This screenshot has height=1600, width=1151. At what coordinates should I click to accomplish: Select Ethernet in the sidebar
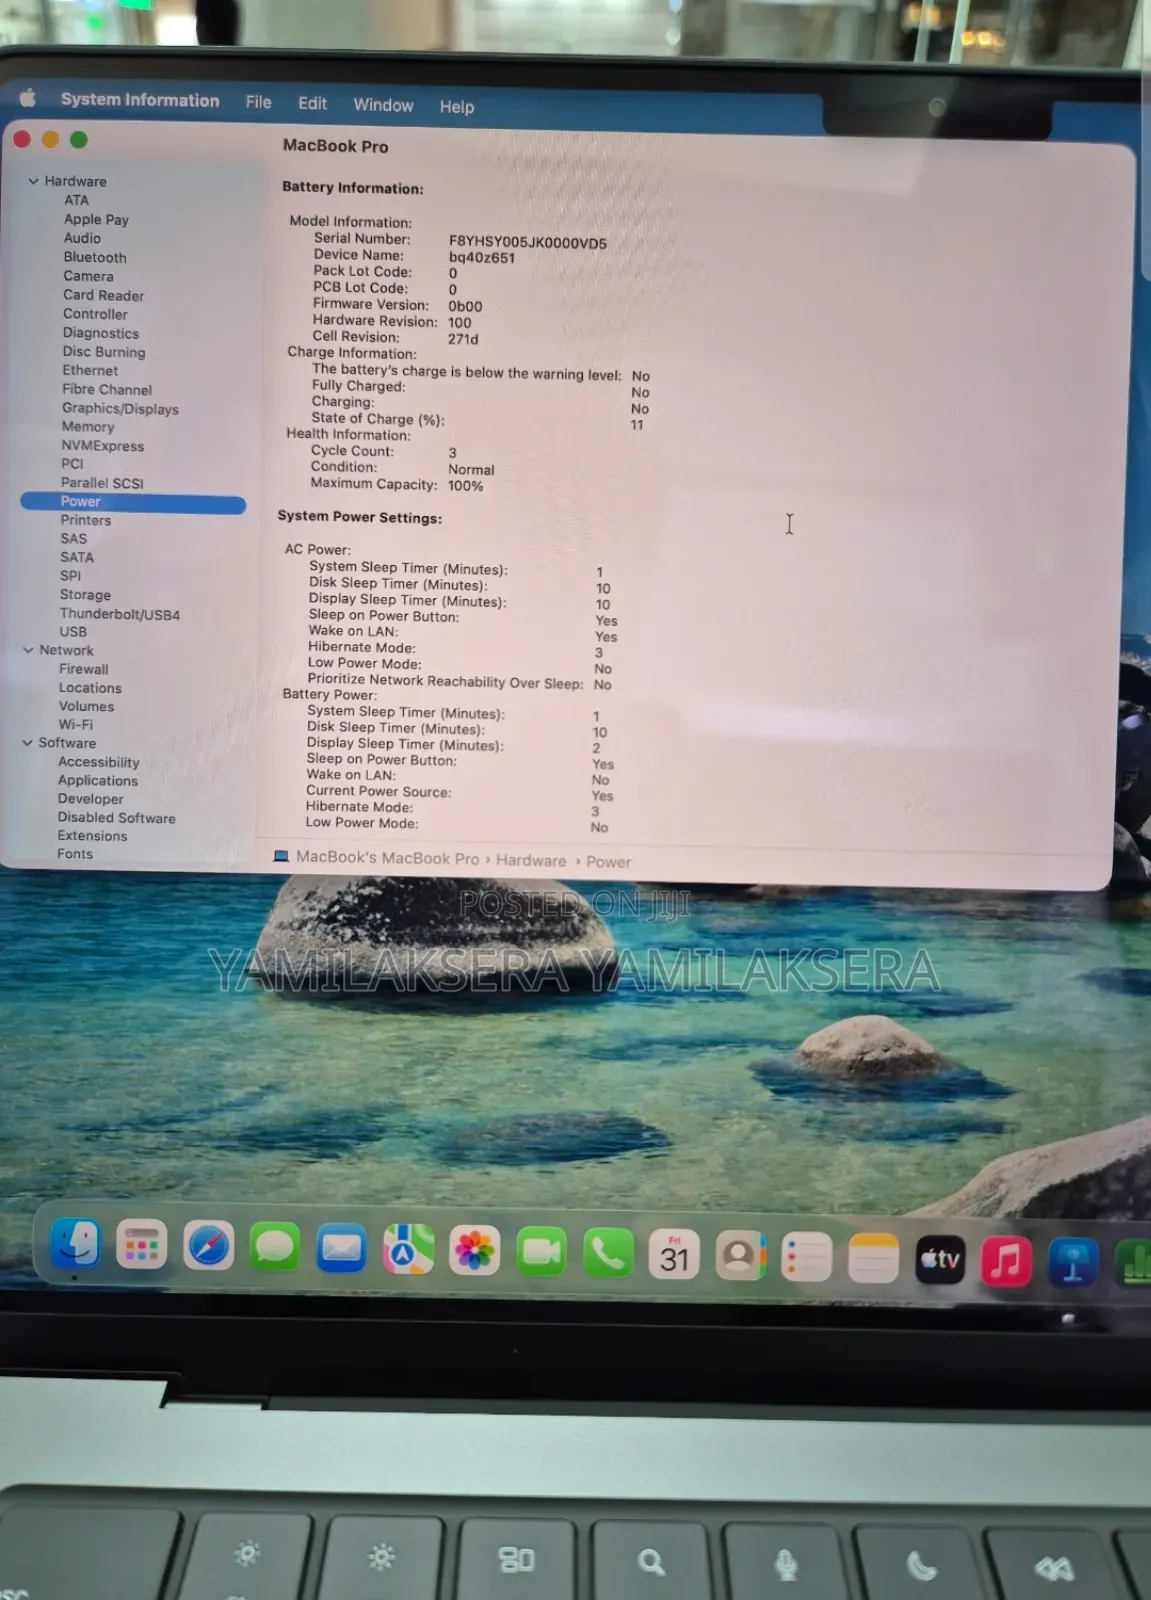click(x=90, y=370)
